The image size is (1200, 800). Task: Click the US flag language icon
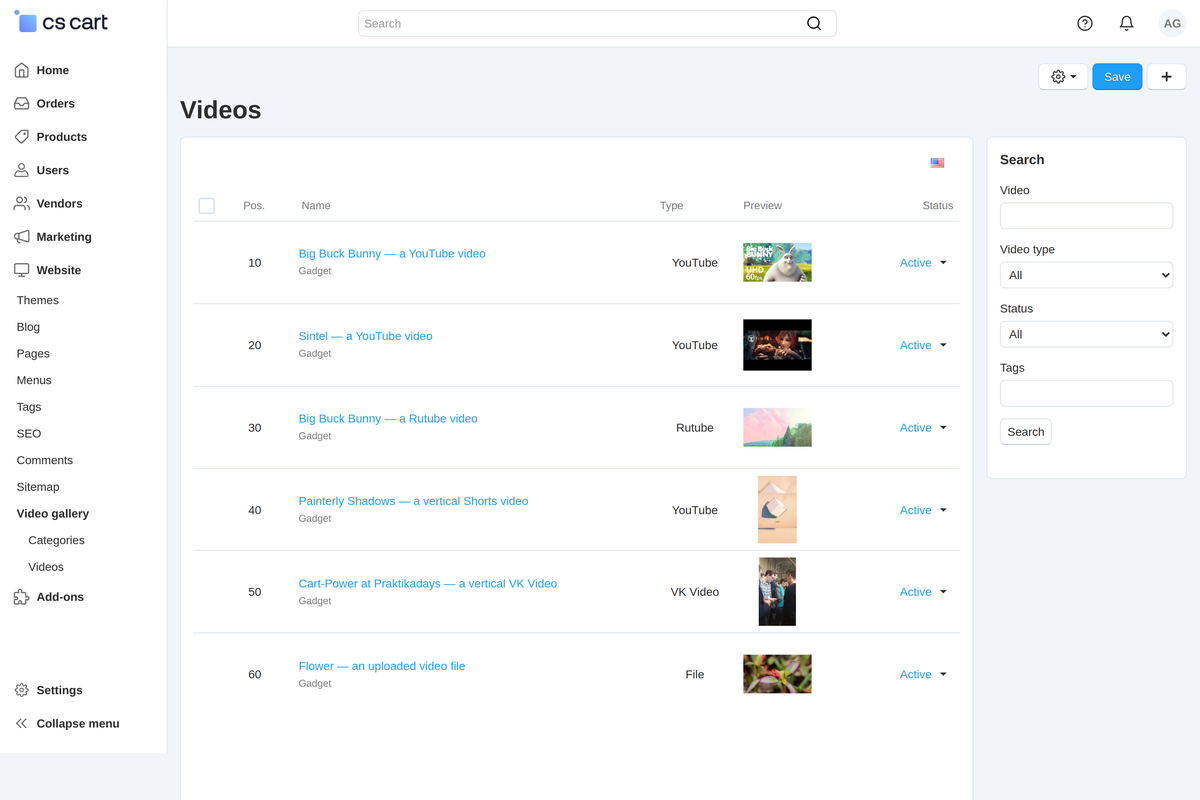tap(937, 162)
